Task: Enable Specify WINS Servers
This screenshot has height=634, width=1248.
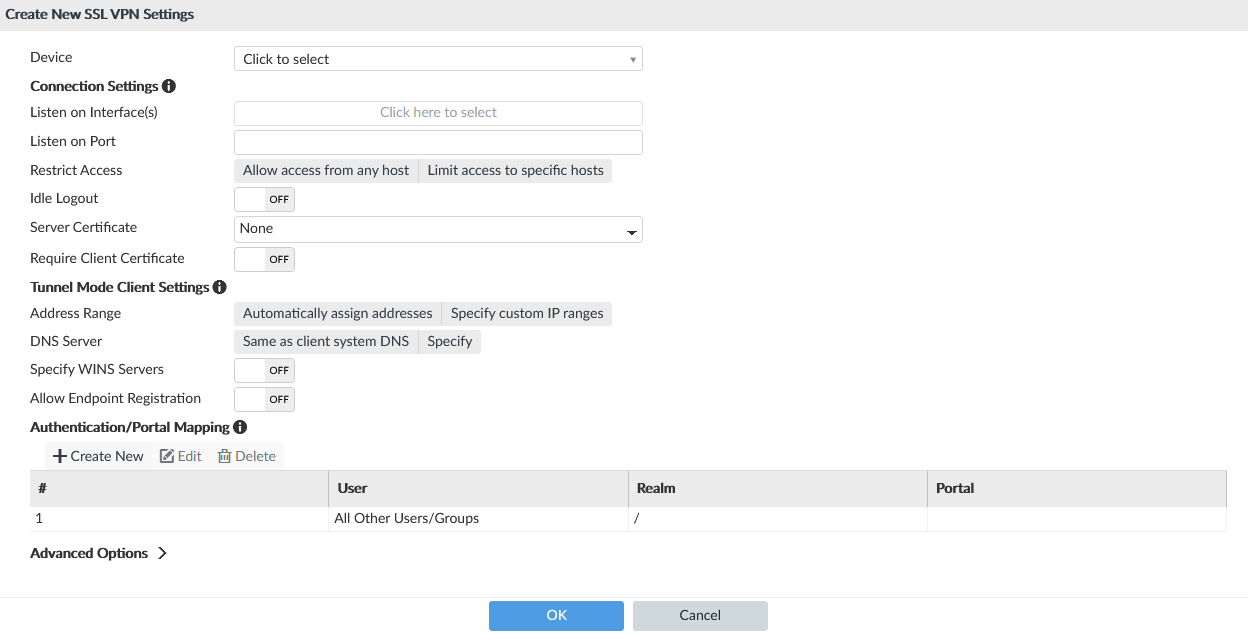Action: (x=264, y=370)
